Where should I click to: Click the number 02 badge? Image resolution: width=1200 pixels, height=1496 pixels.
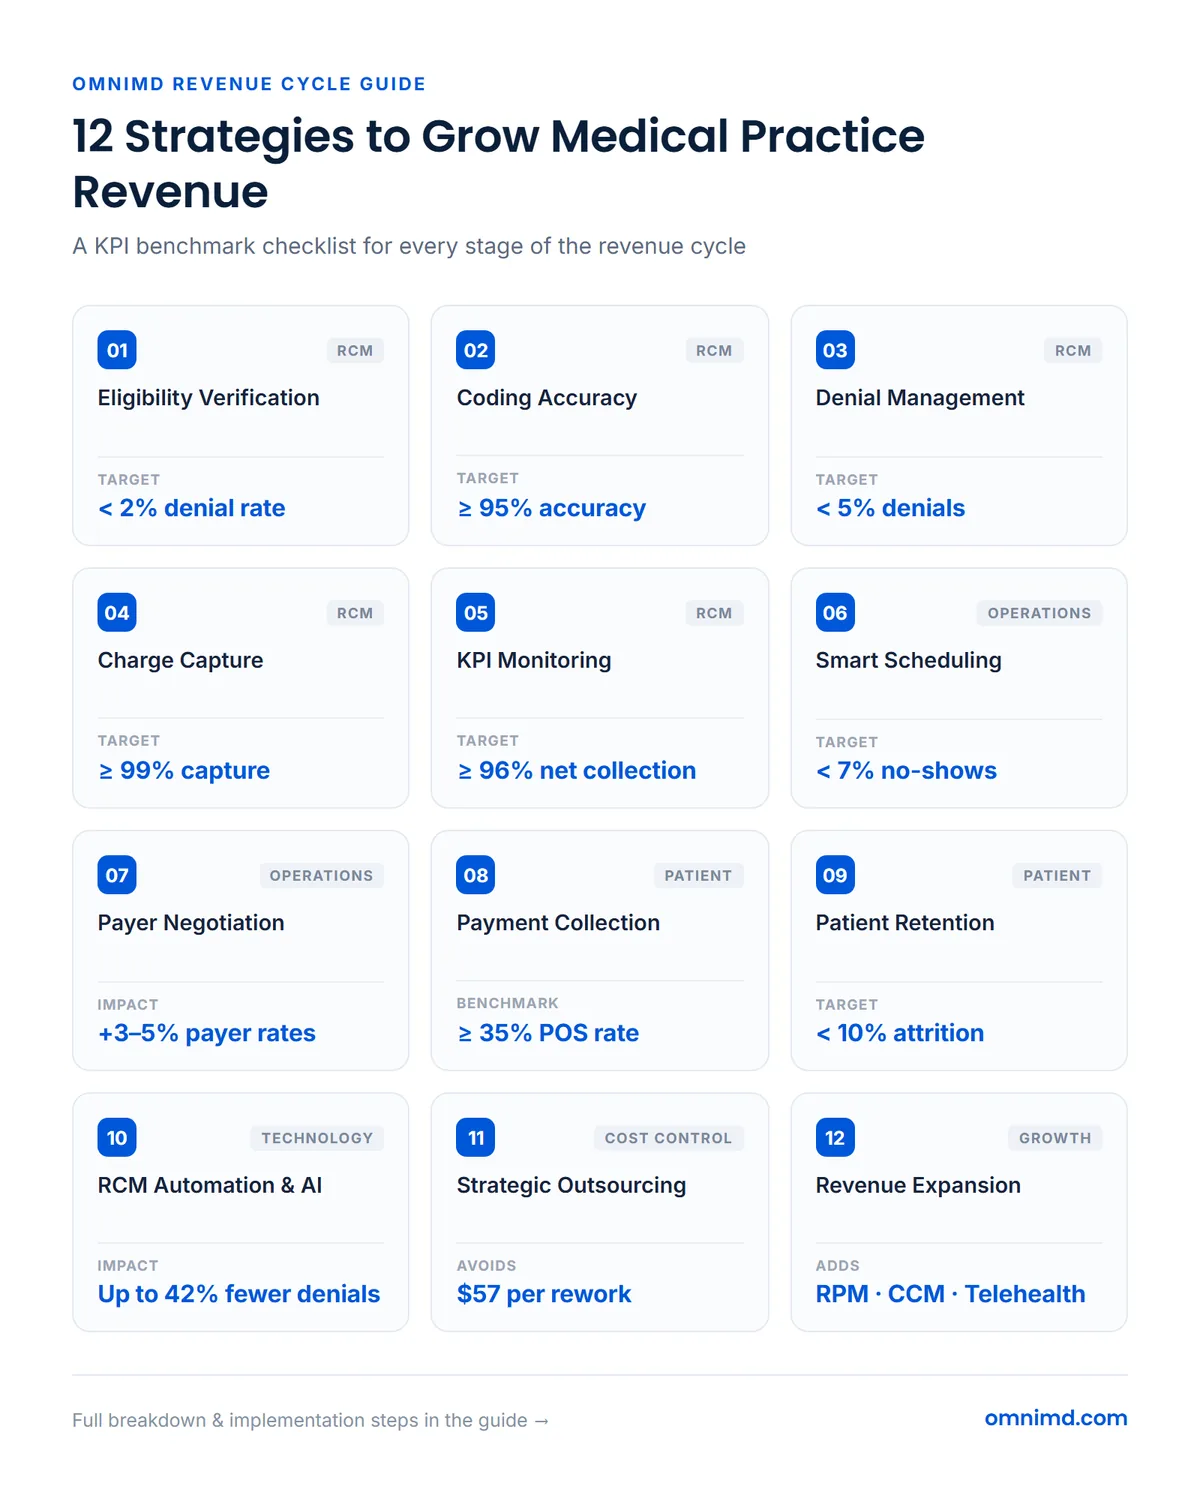pos(476,350)
